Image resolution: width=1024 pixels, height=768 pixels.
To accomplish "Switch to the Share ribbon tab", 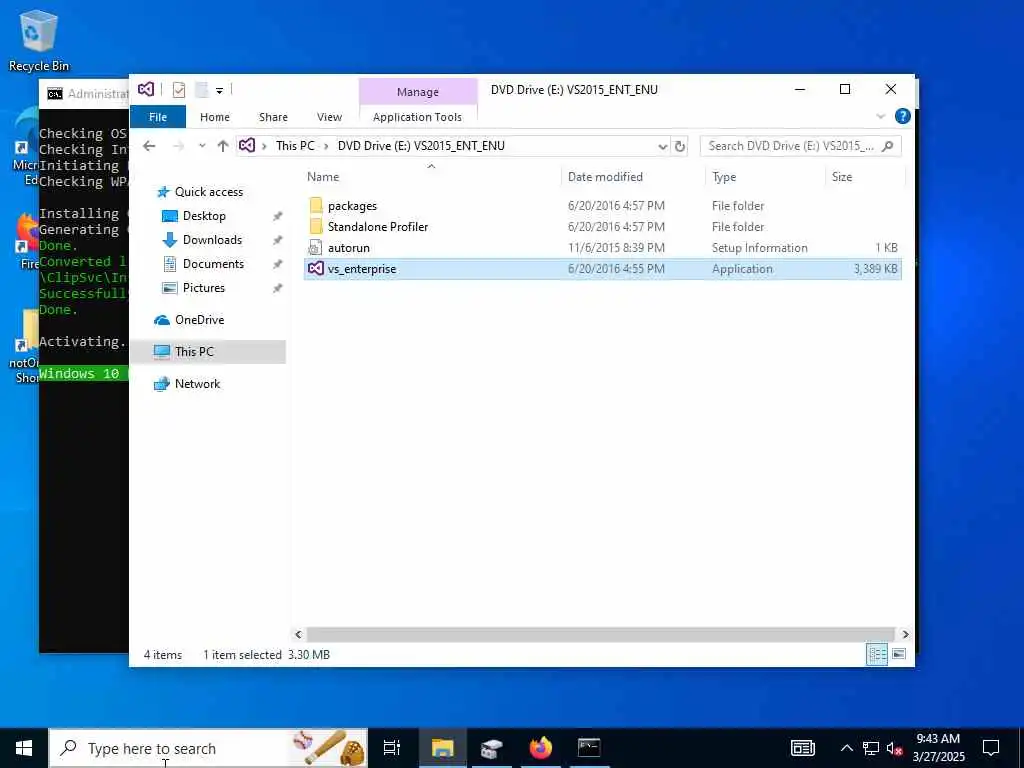I will click(x=273, y=117).
